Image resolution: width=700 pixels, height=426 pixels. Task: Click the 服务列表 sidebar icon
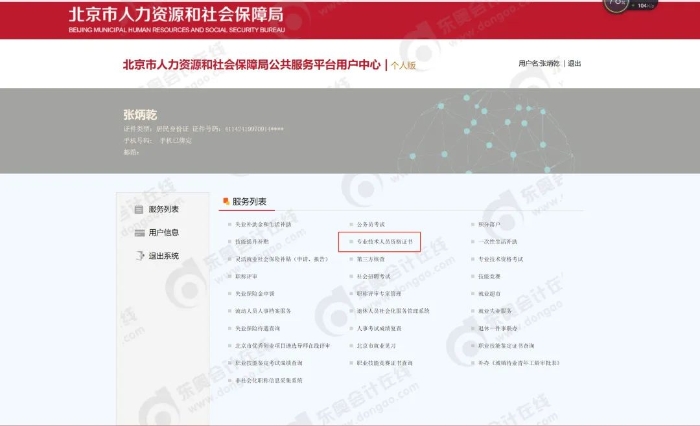139,209
